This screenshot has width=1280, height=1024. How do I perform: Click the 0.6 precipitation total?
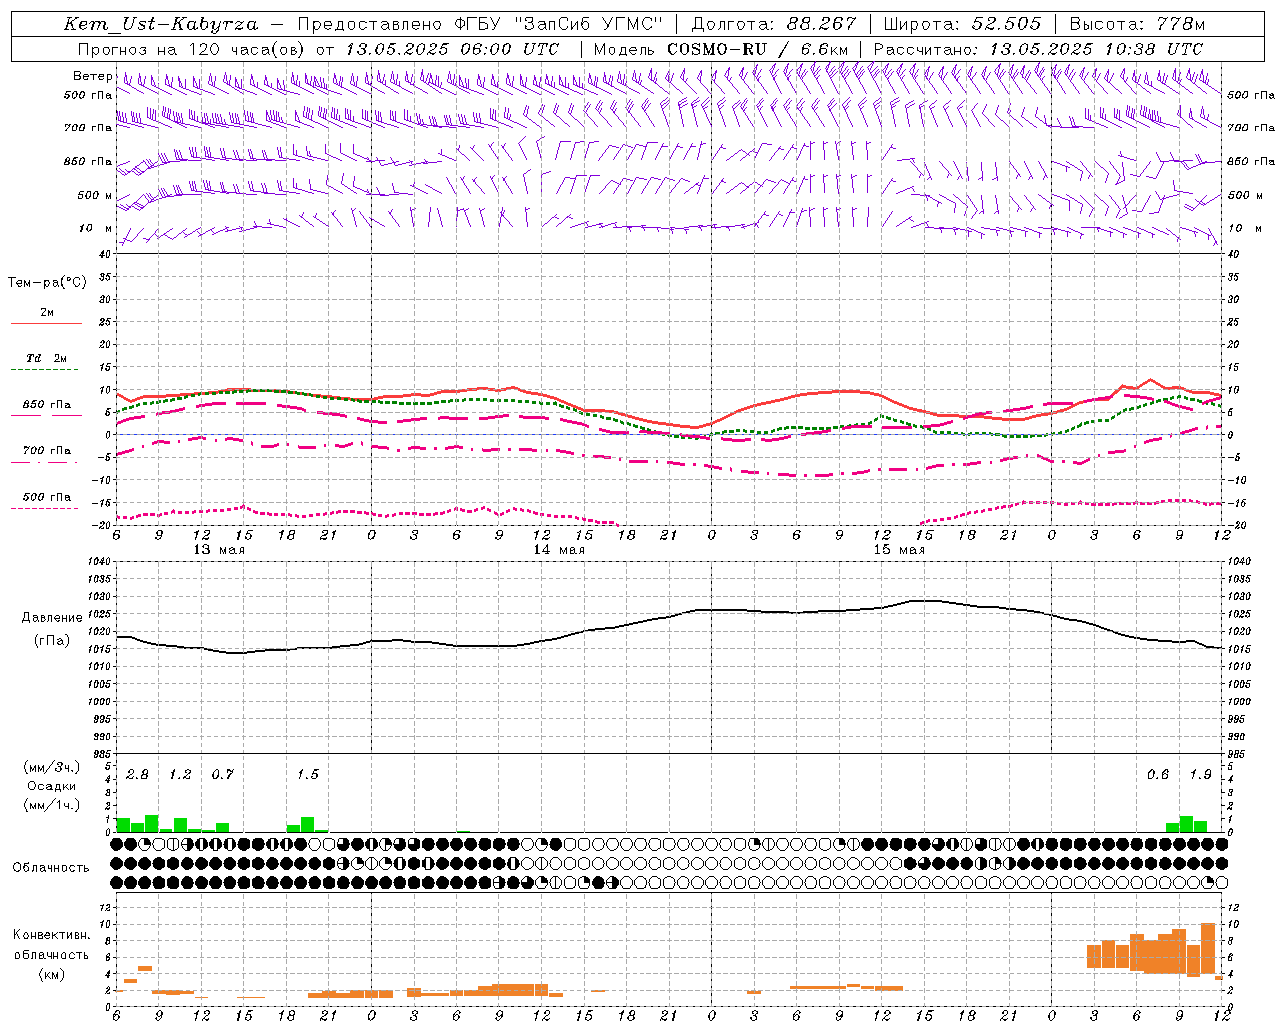(x=1158, y=775)
